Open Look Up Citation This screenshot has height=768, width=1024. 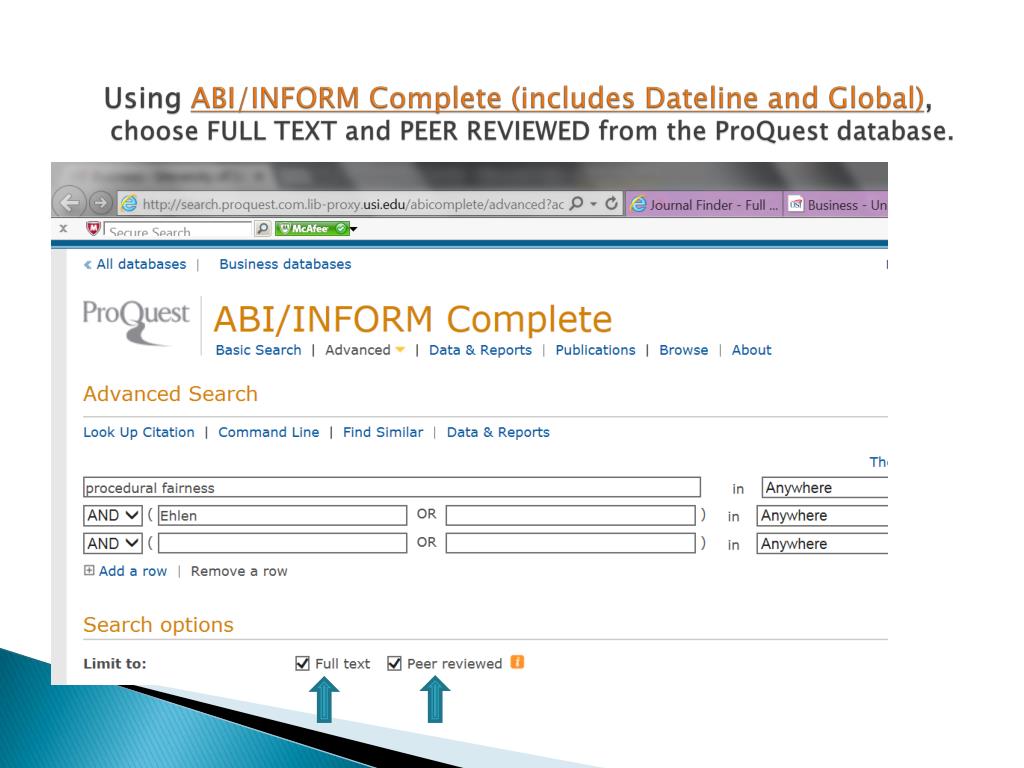[138, 432]
